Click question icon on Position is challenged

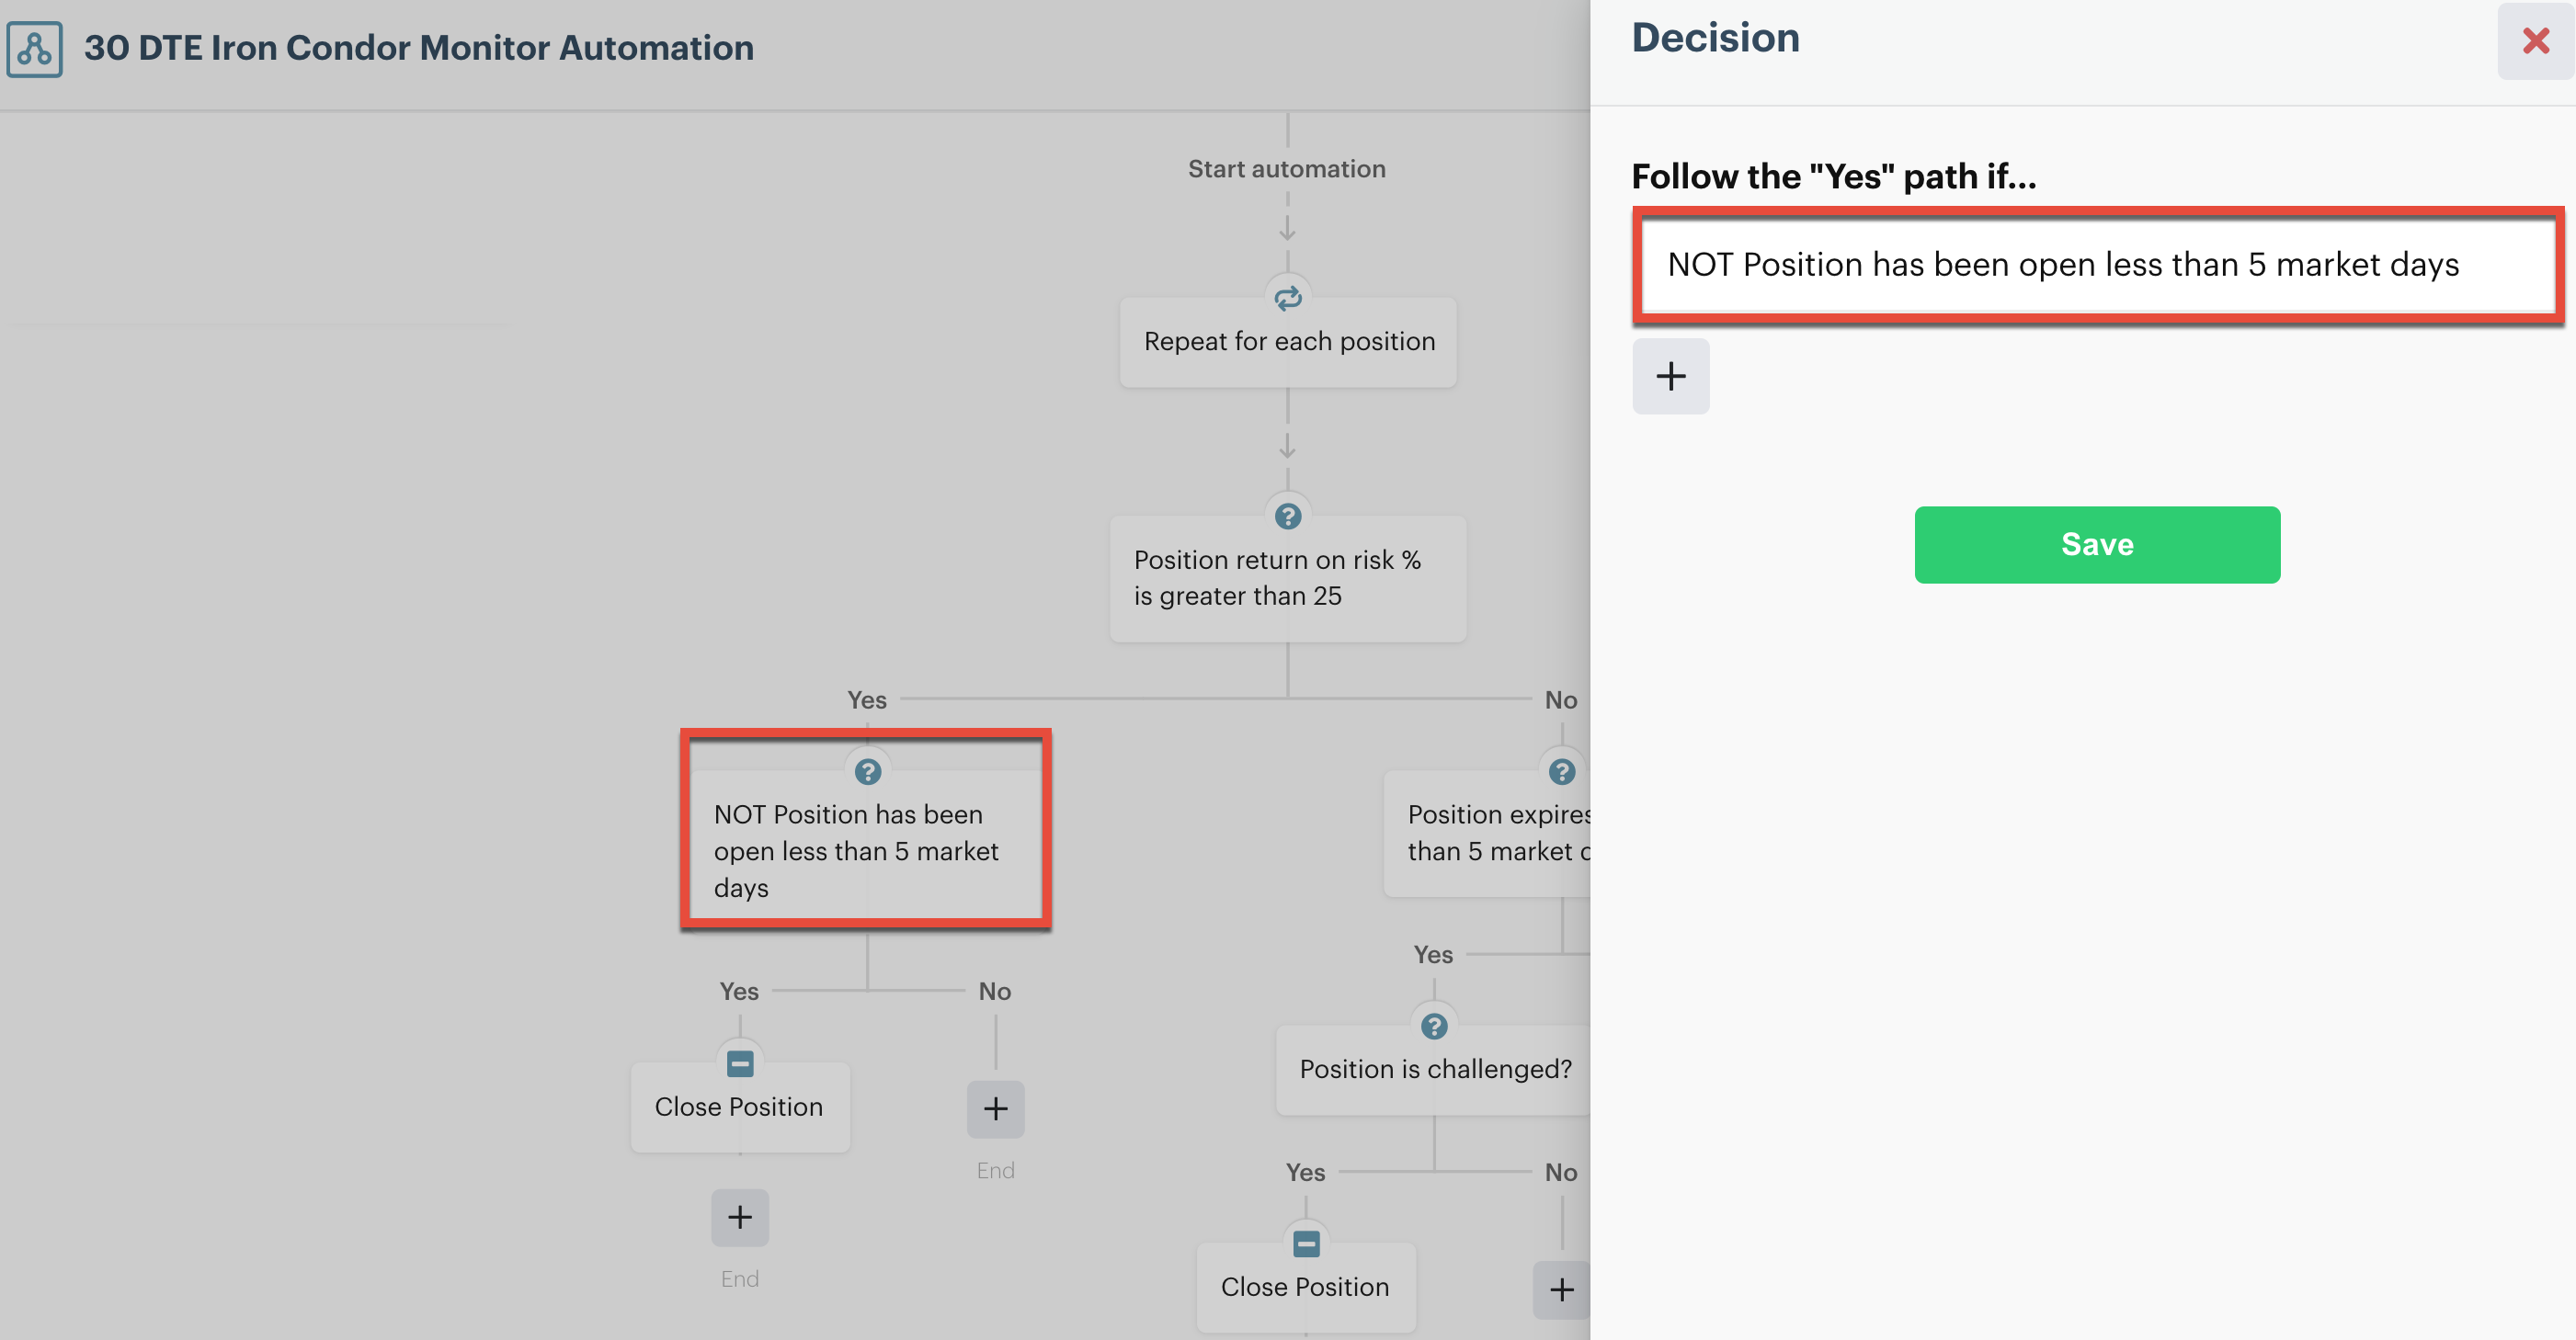click(1433, 1026)
